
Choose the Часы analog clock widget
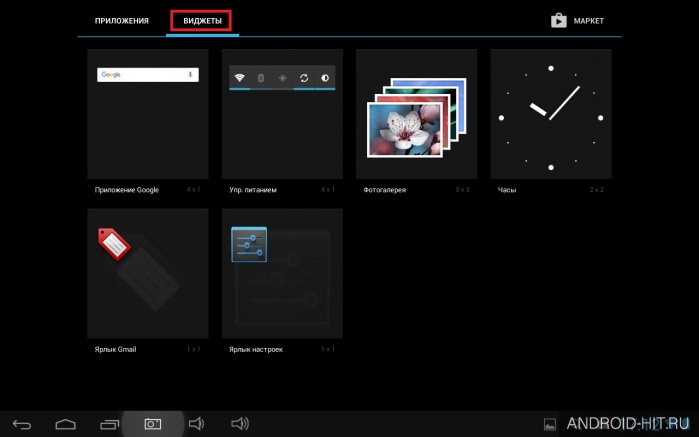pos(551,114)
